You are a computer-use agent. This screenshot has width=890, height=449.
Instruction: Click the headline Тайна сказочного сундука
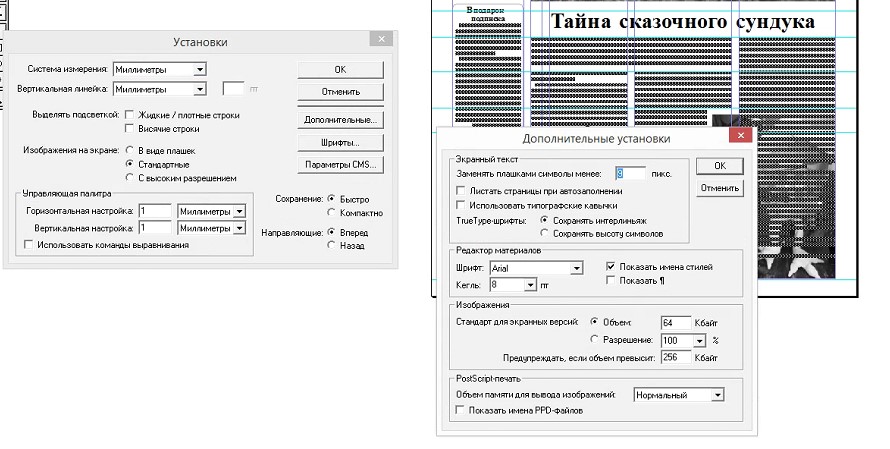(x=683, y=22)
